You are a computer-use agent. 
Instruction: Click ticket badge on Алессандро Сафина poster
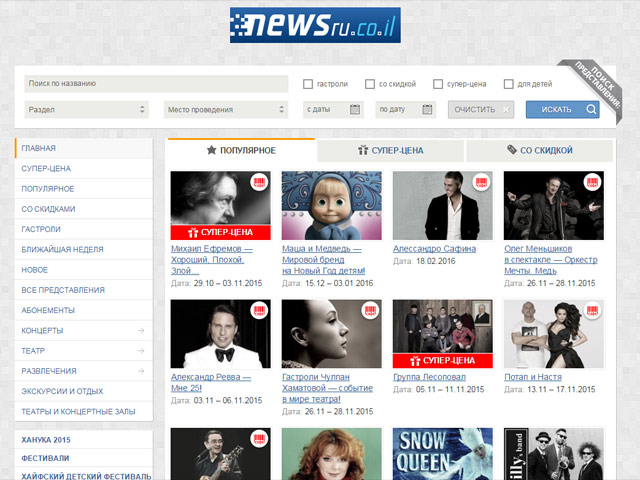click(x=481, y=182)
